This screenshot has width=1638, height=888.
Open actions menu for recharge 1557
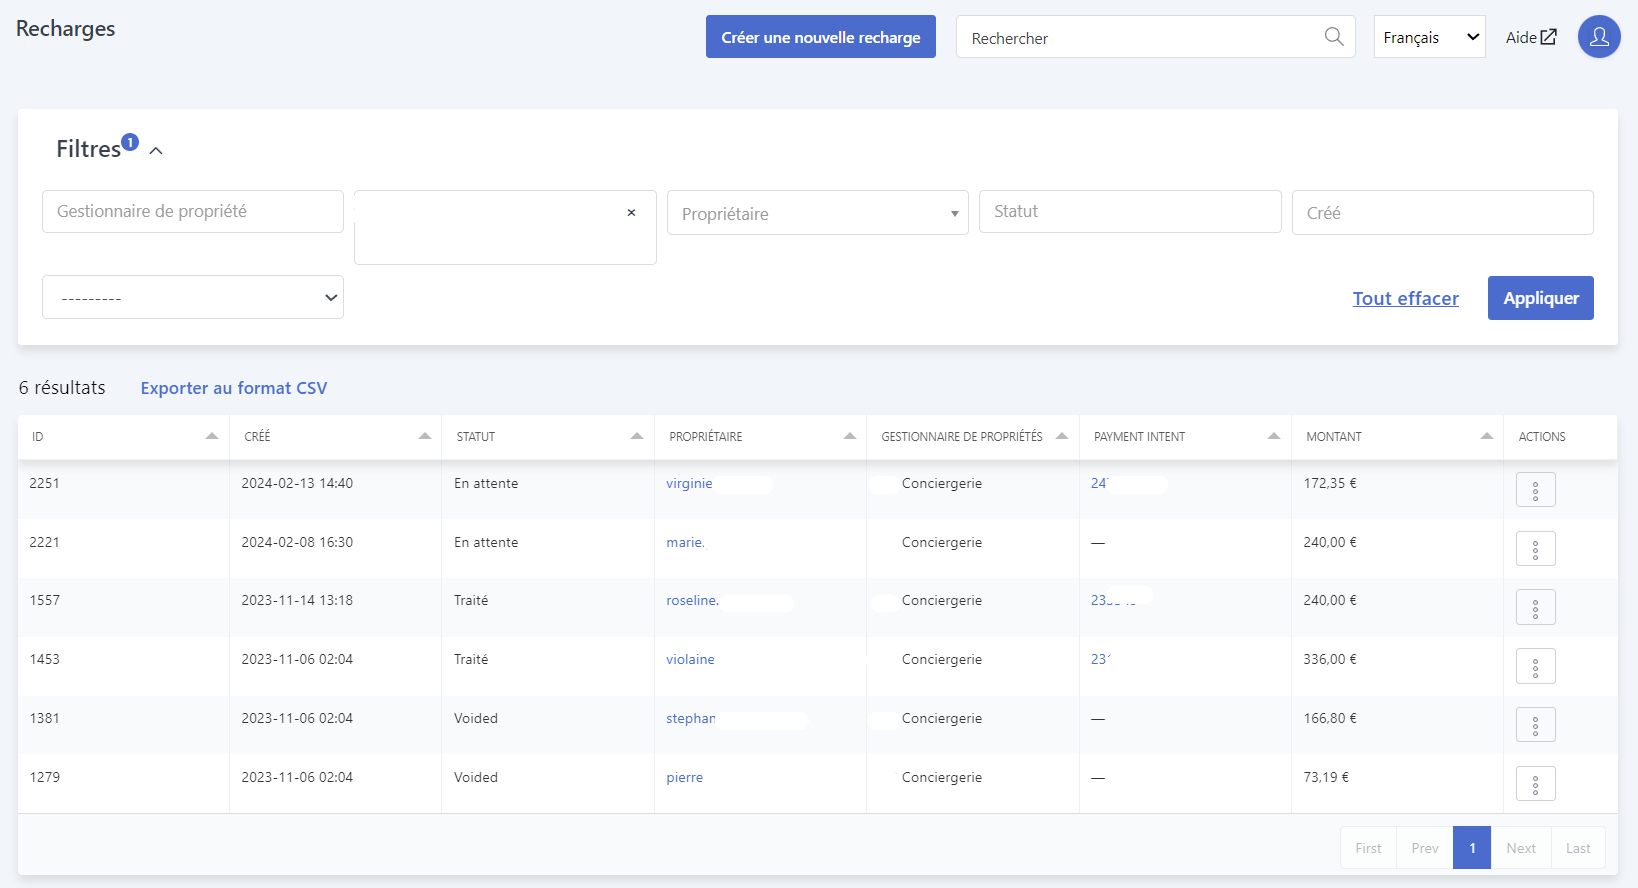click(1535, 607)
